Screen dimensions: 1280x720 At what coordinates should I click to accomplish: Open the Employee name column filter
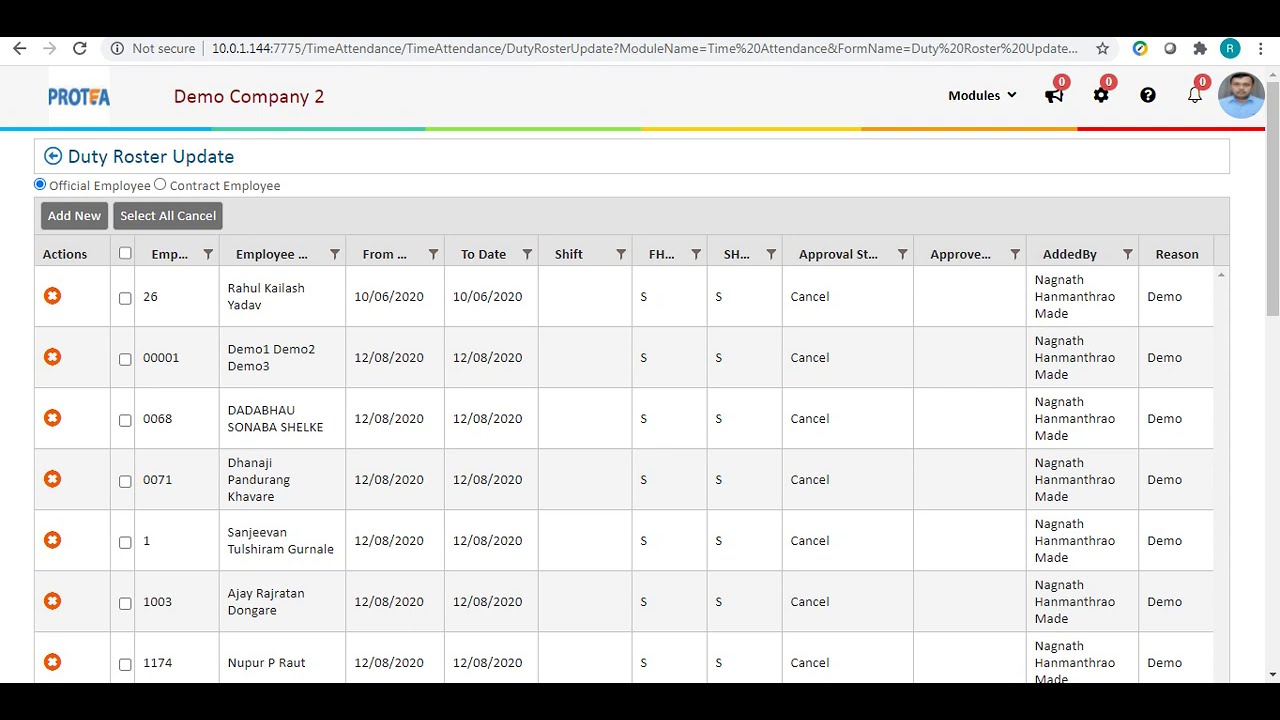(x=335, y=254)
